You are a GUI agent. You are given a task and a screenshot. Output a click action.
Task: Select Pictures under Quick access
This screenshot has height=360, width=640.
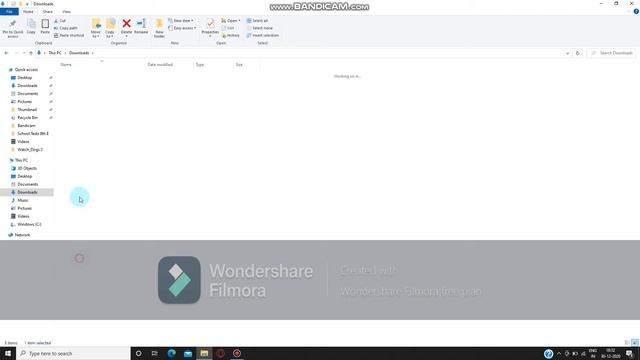pyautogui.click(x=24, y=102)
